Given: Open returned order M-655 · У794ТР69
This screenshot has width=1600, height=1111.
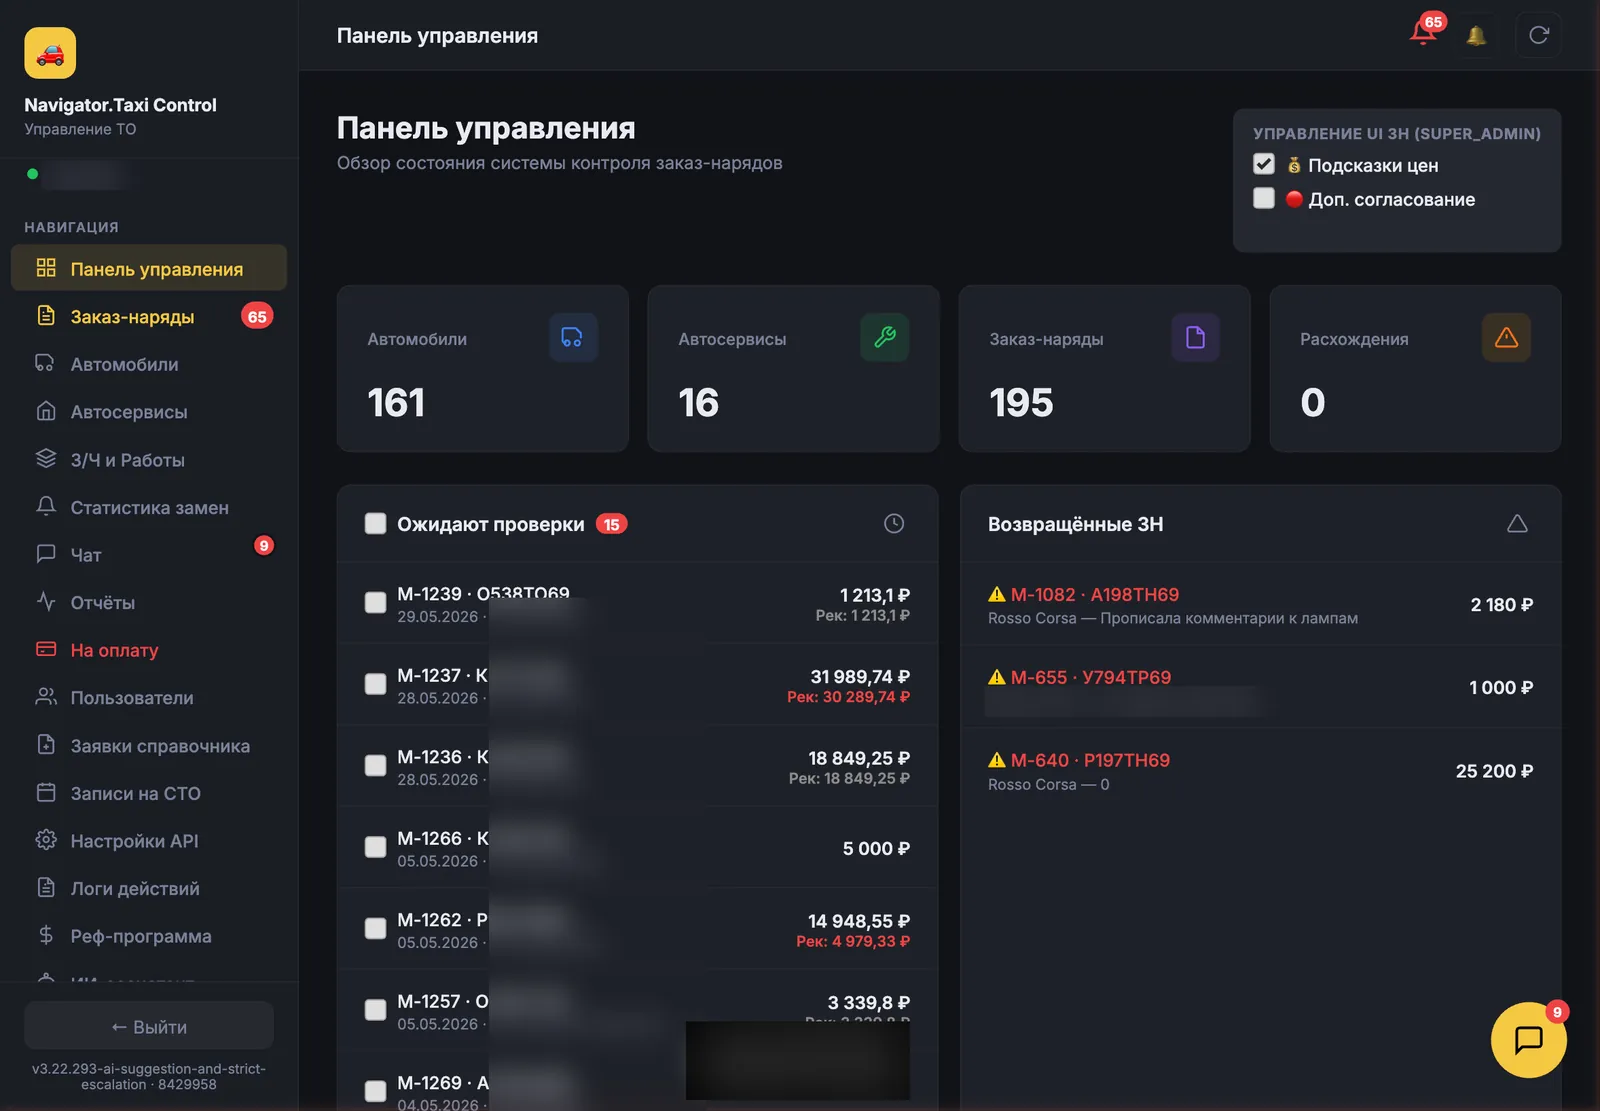Looking at the screenshot, I should [x=1260, y=688].
